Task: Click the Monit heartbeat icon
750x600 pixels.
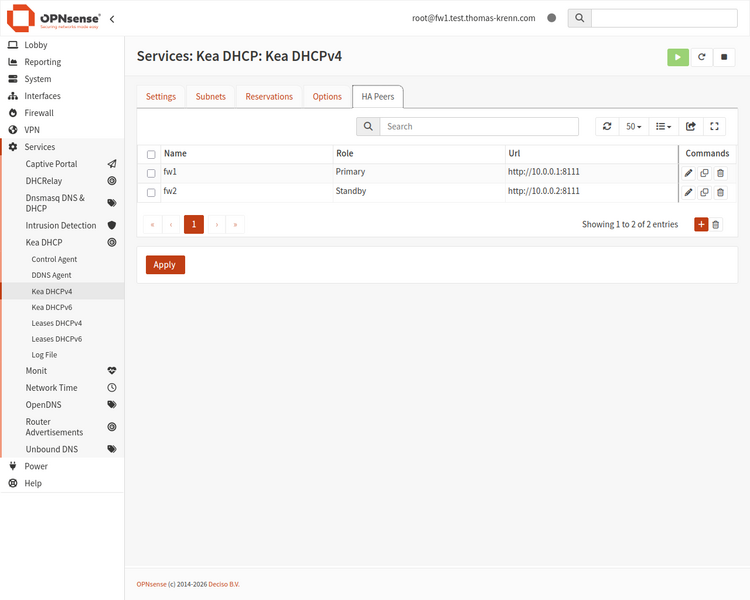Action: tap(112, 371)
